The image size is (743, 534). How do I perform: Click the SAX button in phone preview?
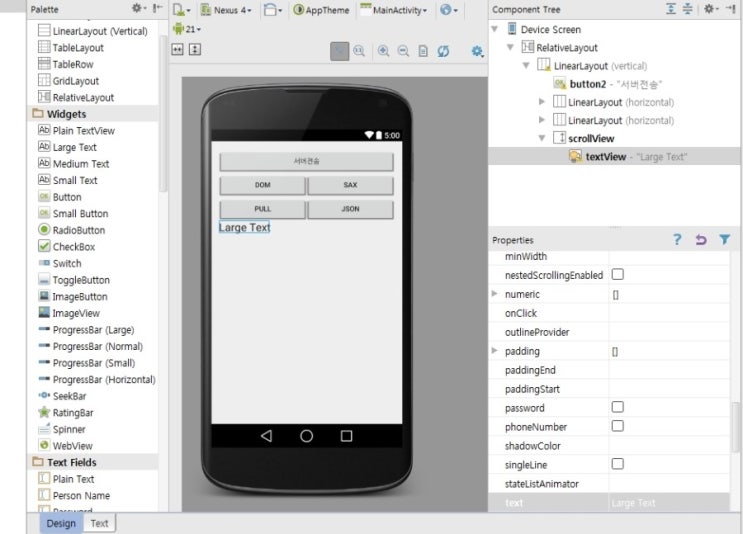(x=350, y=185)
